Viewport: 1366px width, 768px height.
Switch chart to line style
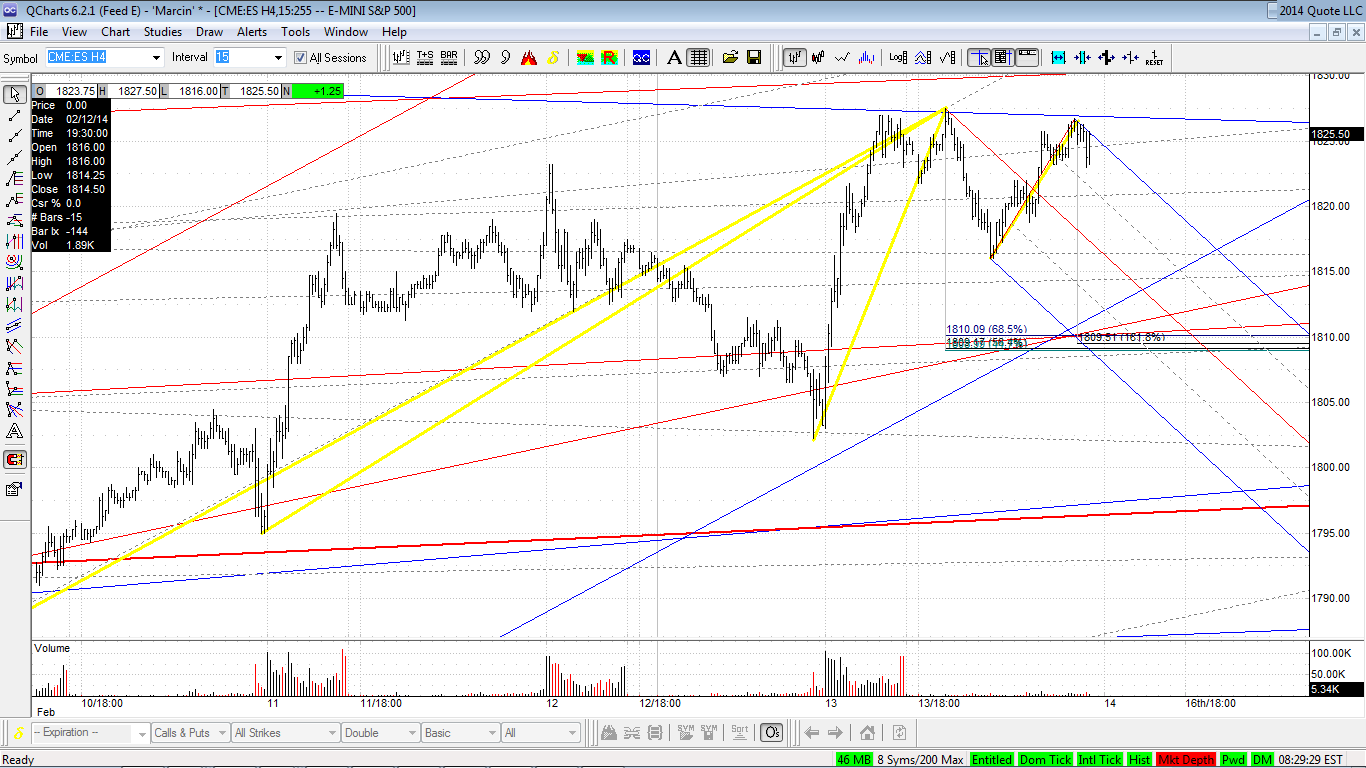[844, 57]
